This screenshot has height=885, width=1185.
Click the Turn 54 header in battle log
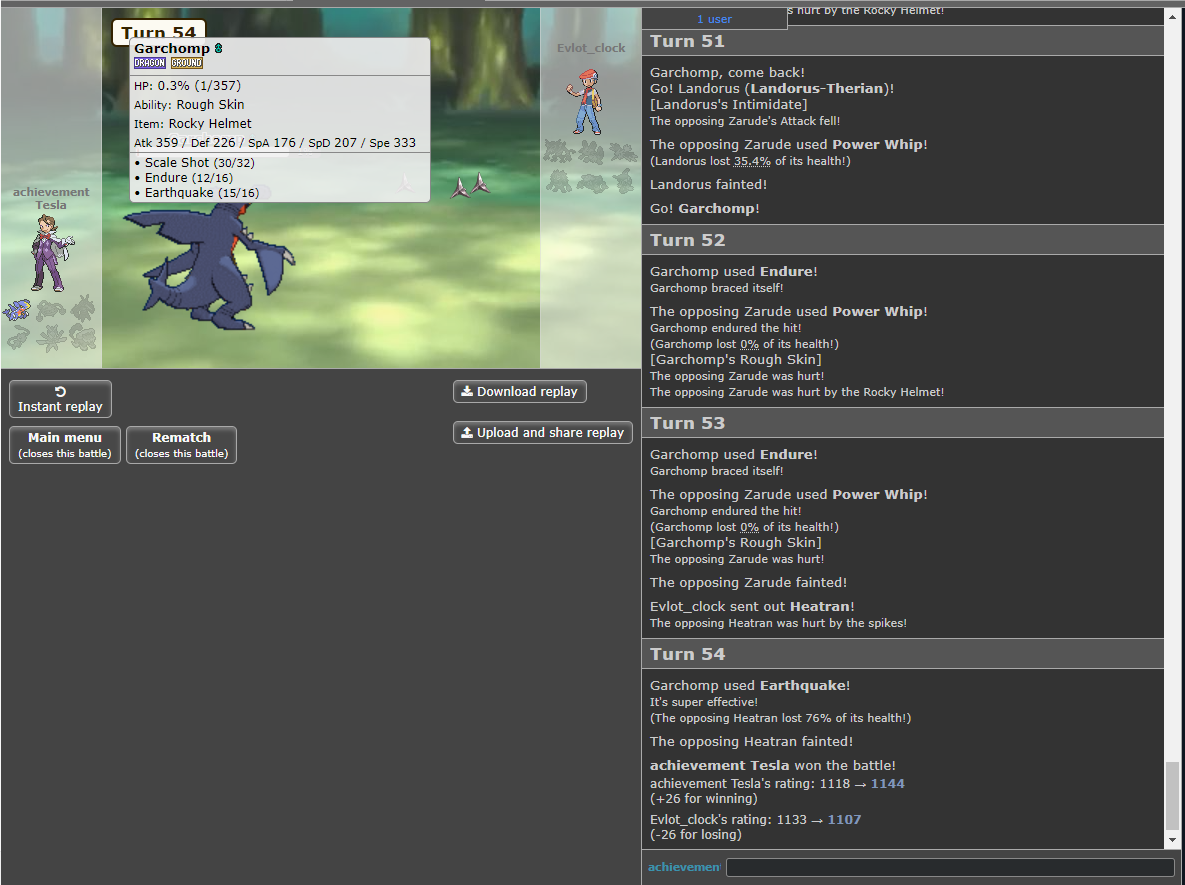(x=902, y=654)
